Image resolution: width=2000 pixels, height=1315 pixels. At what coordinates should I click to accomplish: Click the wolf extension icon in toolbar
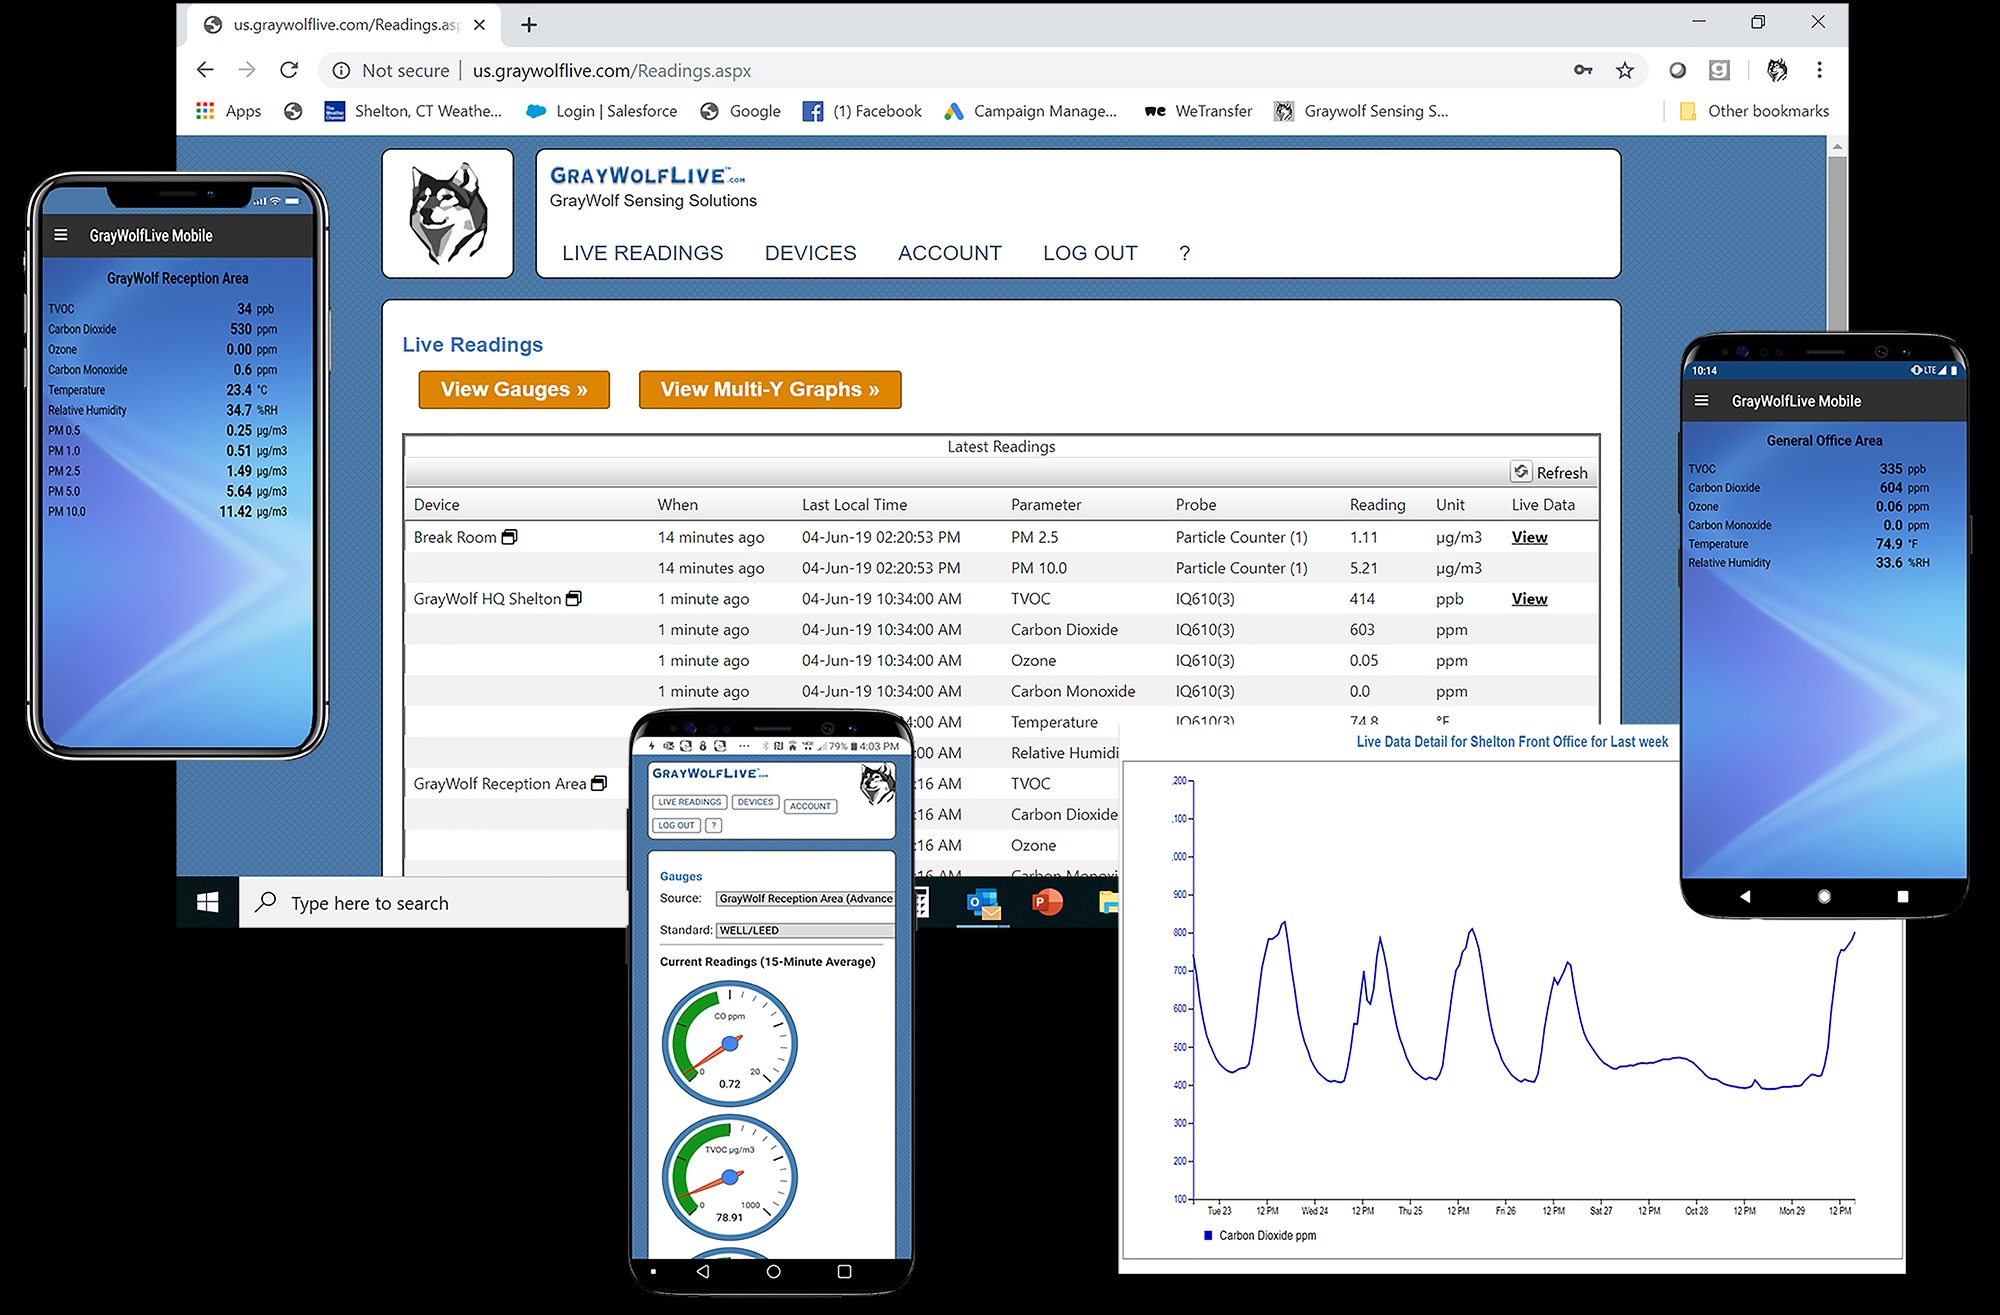click(x=1777, y=70)
